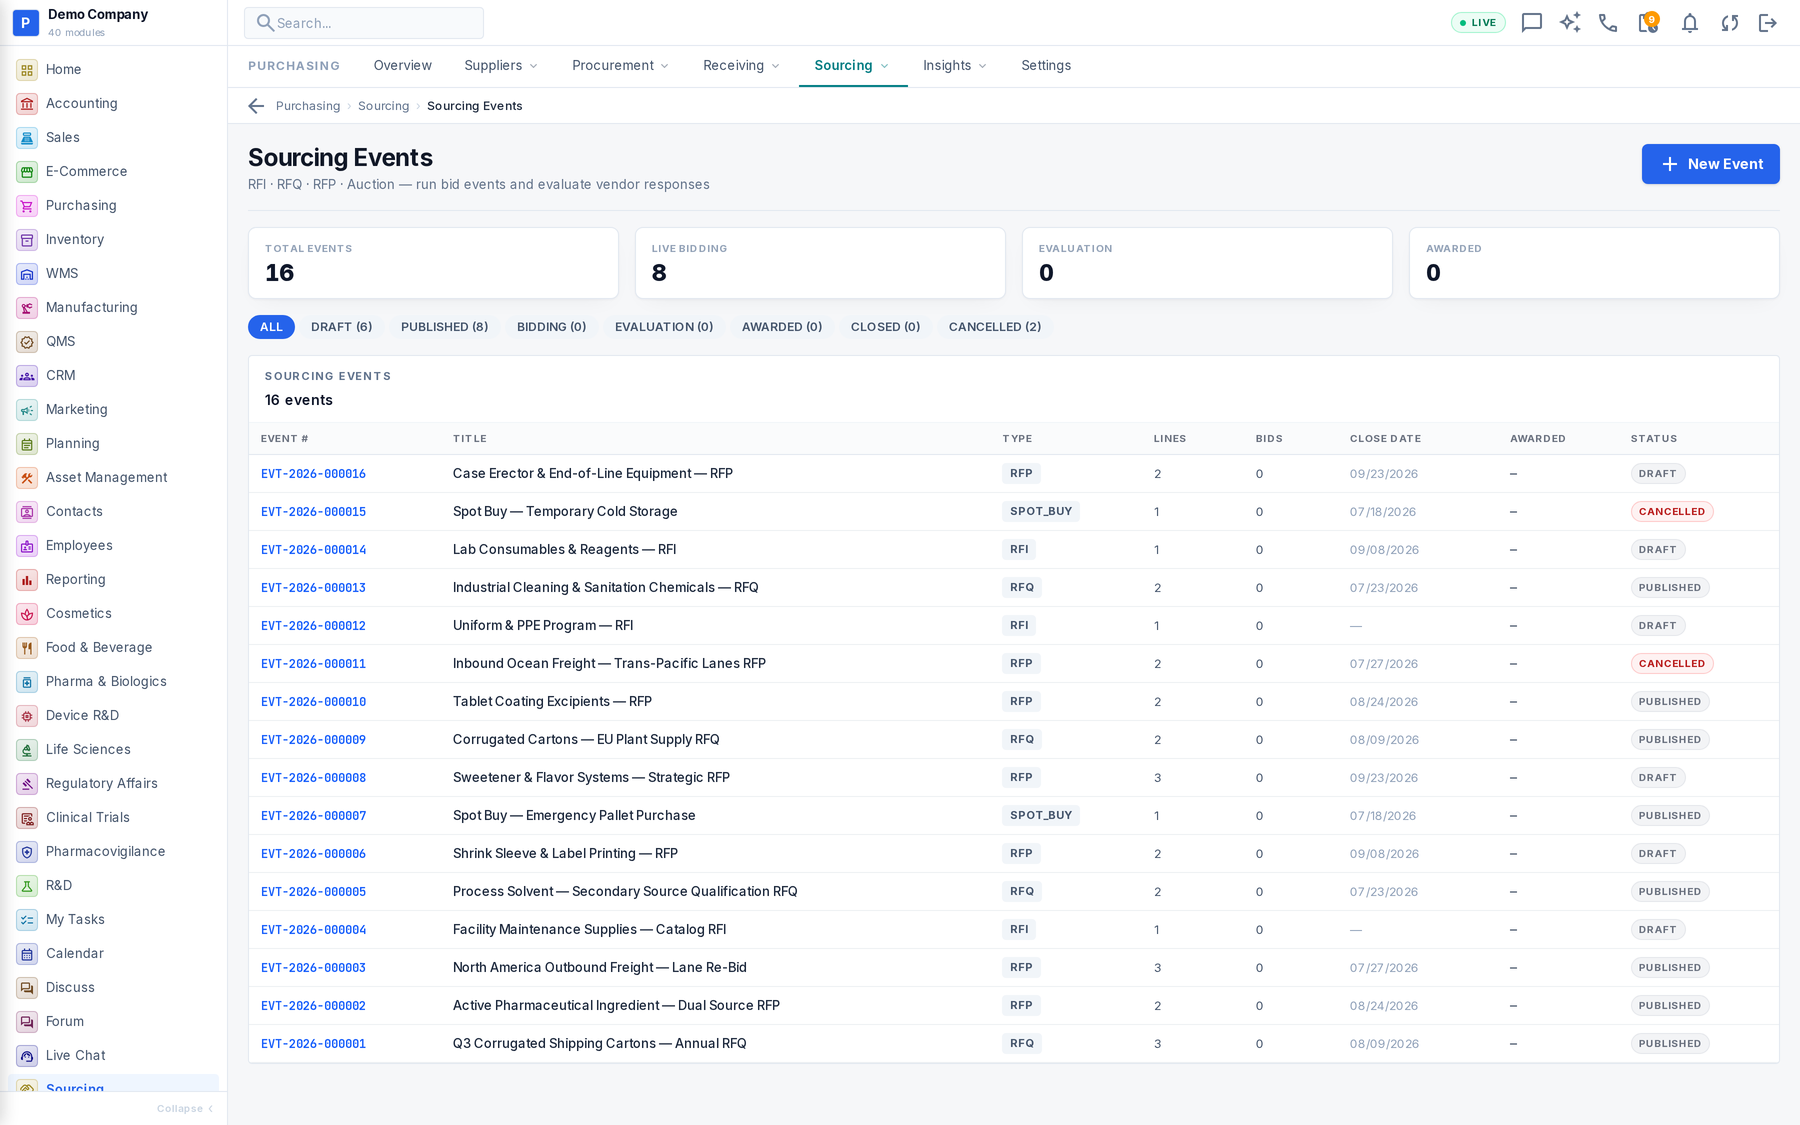Click the Total Events card

433,263
